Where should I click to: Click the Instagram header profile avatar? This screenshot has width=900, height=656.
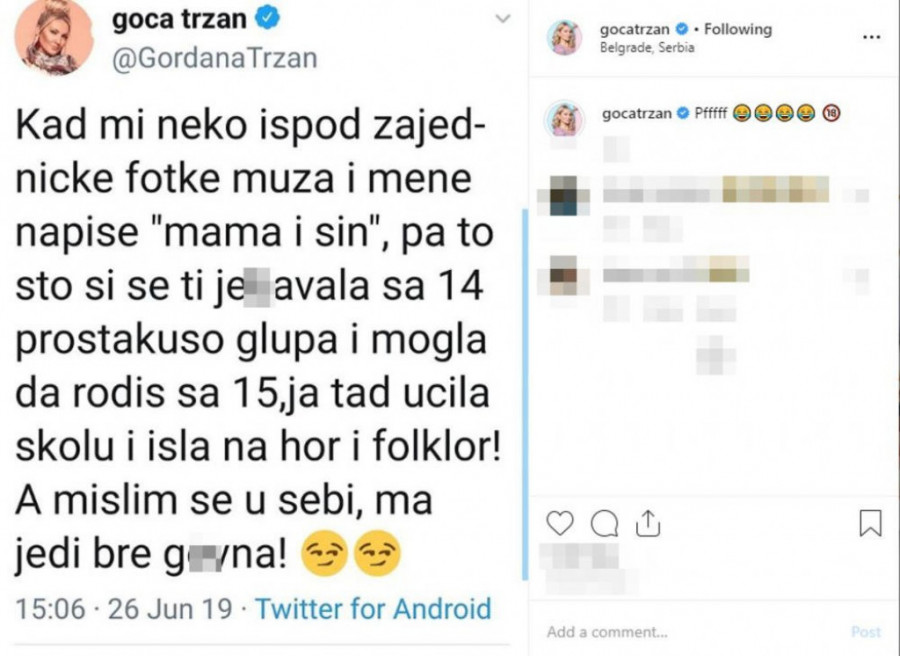[x=563, y=37]
